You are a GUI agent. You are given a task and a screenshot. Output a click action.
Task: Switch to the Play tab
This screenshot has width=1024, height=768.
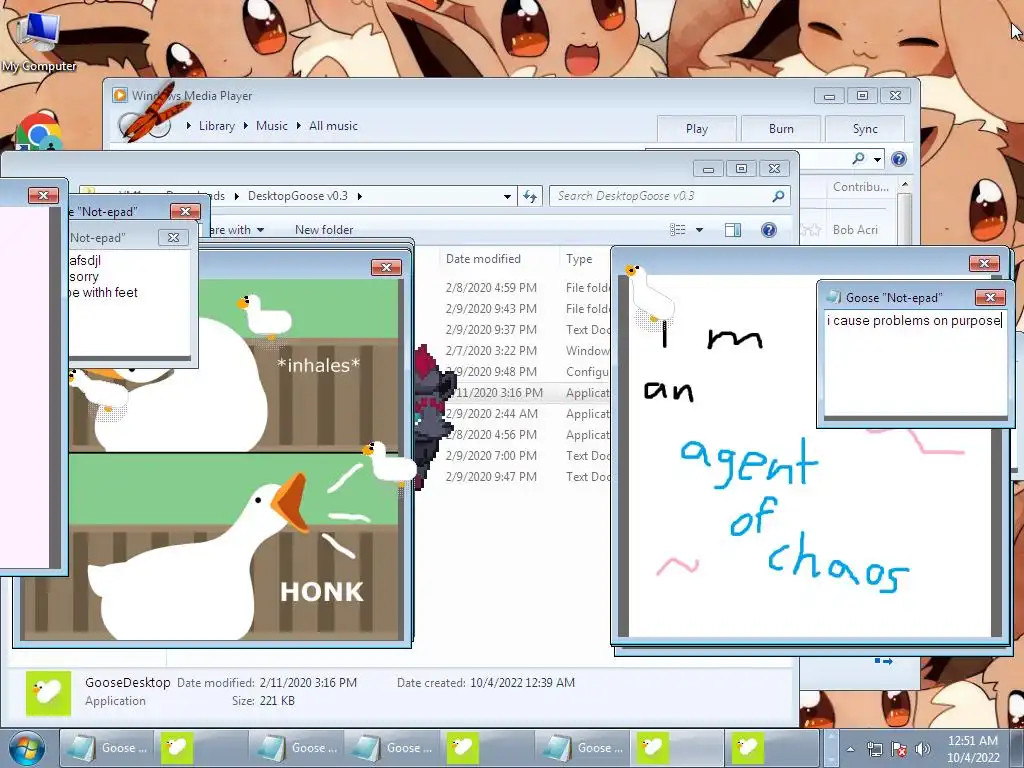click(x=697, y=129)
